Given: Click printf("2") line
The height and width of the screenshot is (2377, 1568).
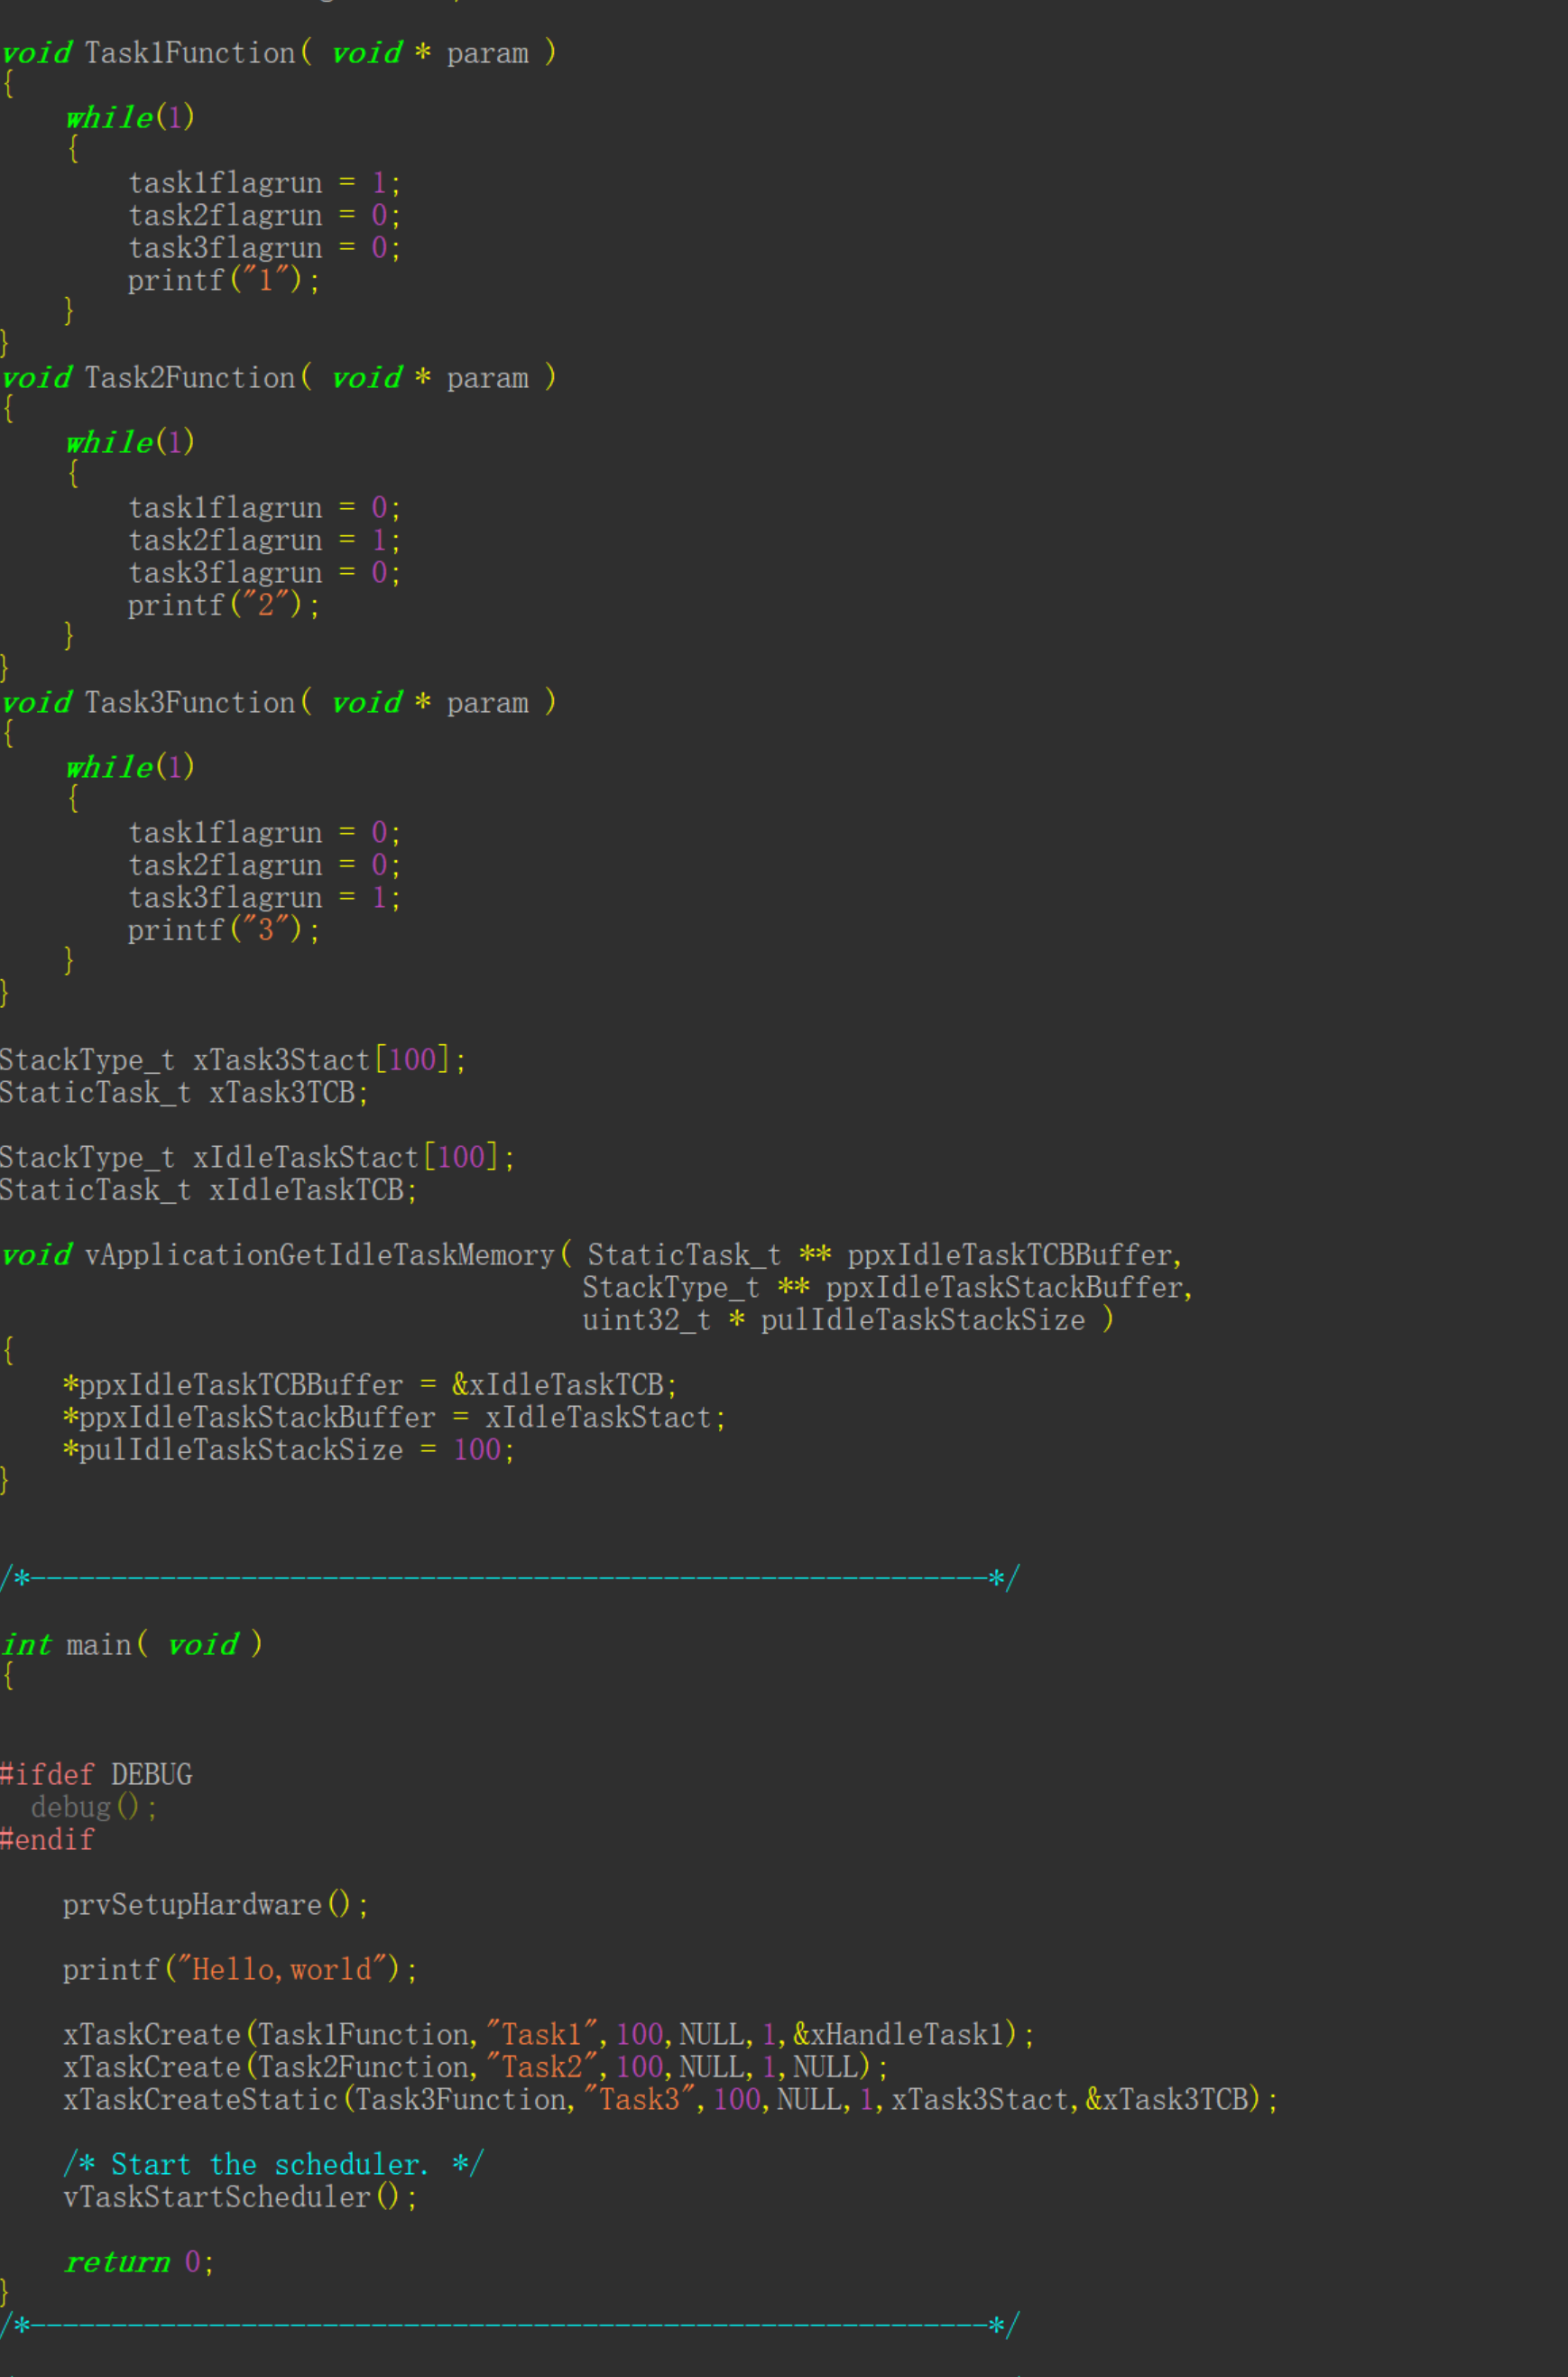Looking at the screenshot, I should [x=224, y=605].
